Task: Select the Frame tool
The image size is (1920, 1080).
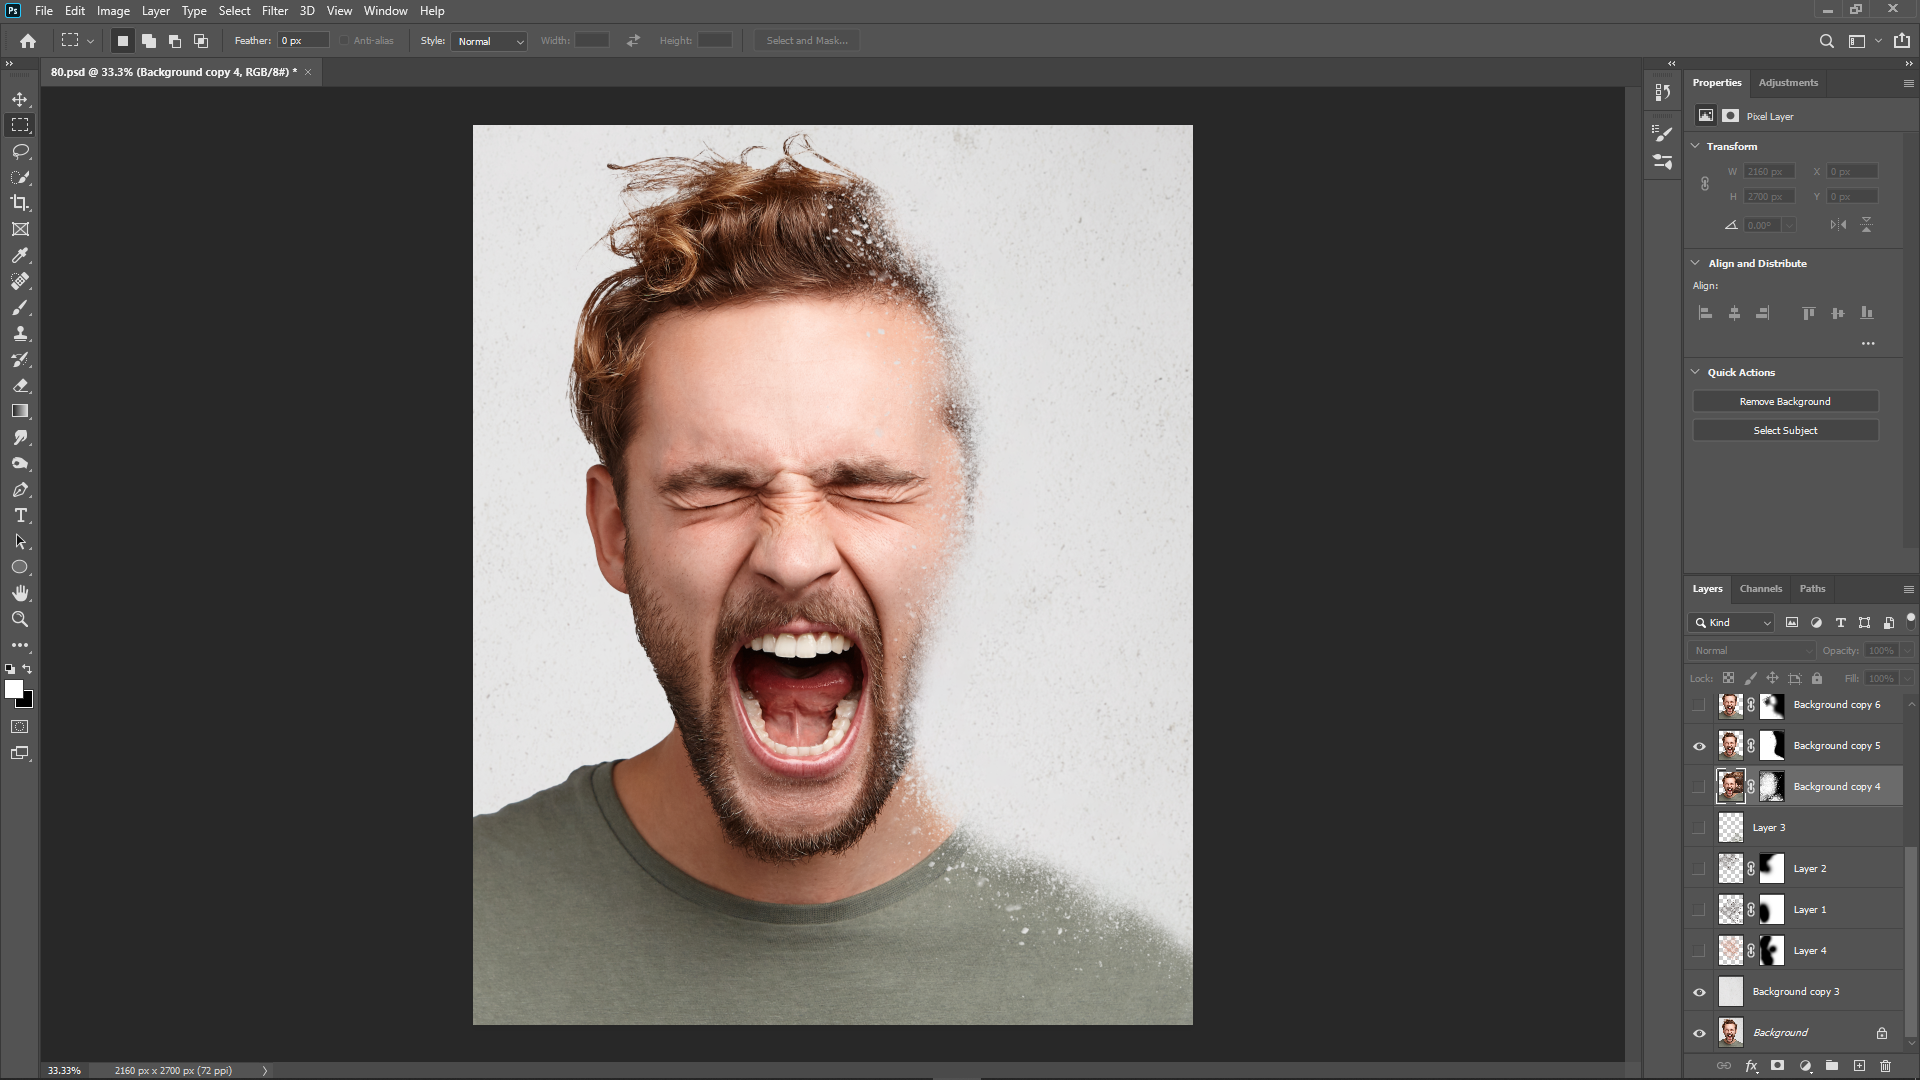Action: [x=20, y=229]
